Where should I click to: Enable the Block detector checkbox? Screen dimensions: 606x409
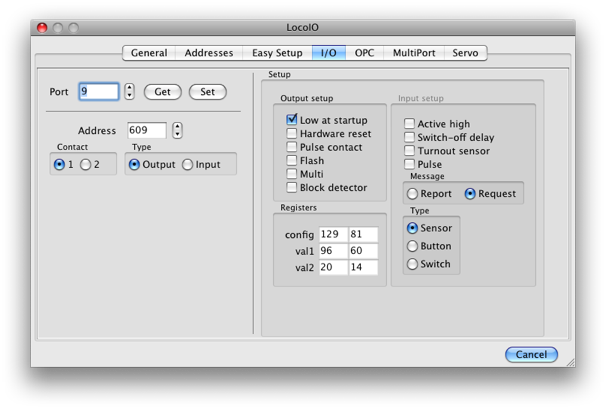click(292, 187)
